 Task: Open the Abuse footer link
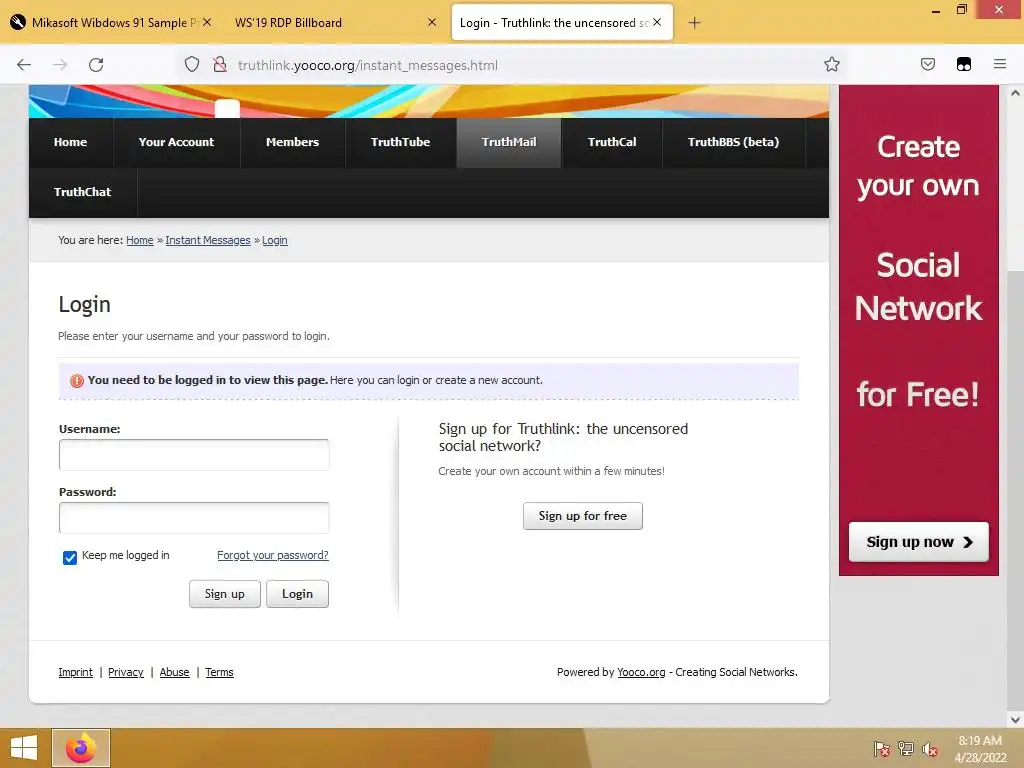click(174, 672)
